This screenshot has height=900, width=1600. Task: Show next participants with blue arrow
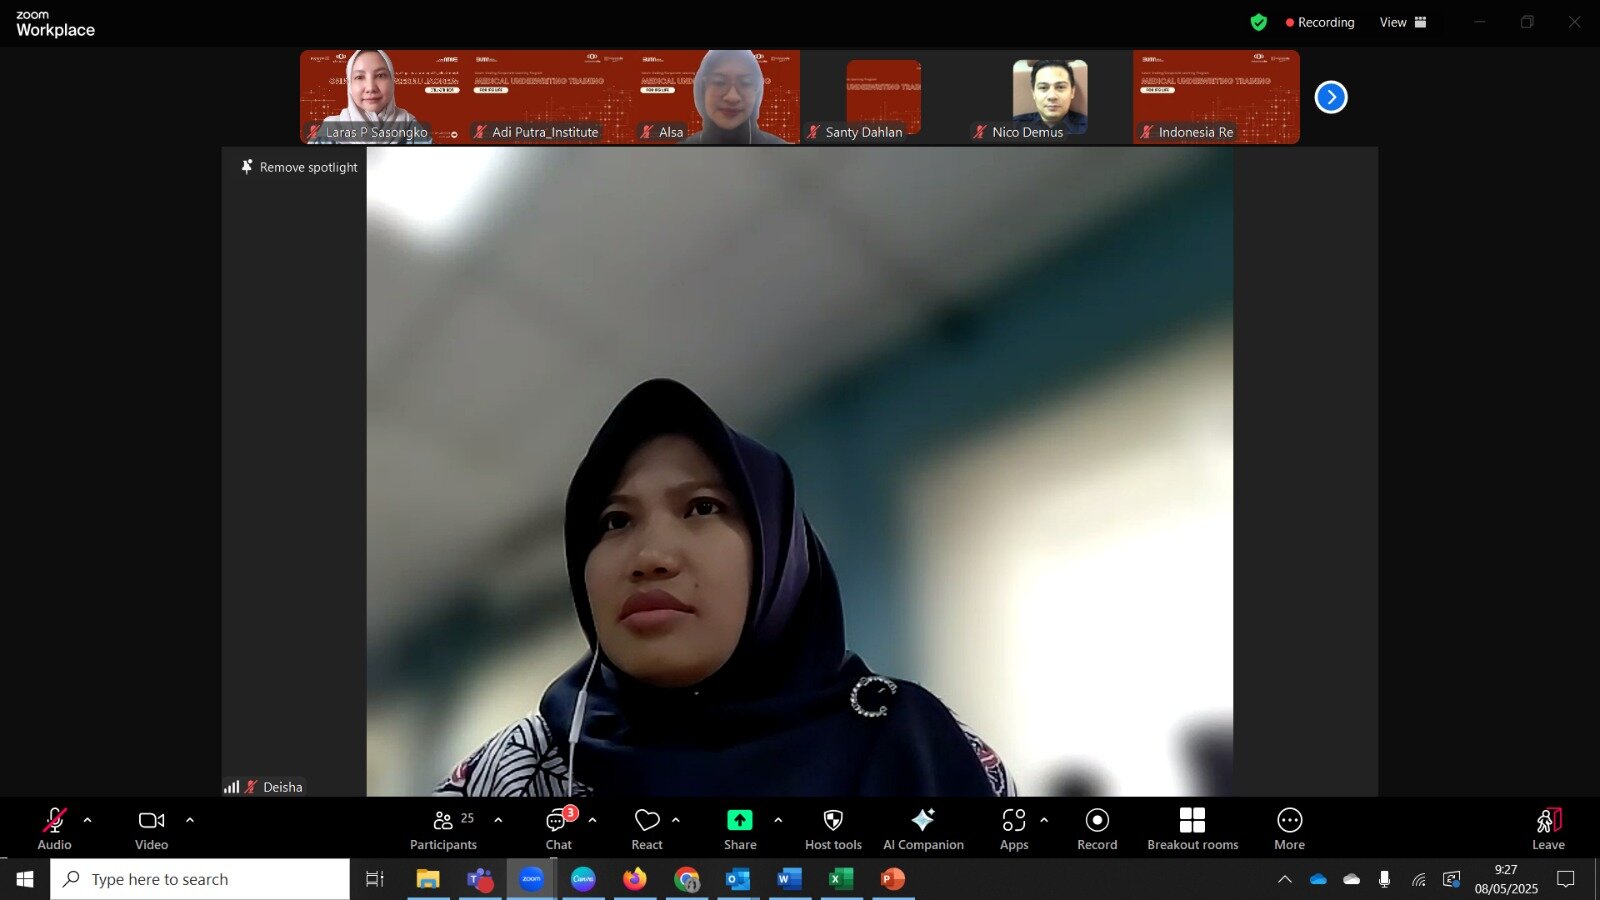coord(1331,97)
